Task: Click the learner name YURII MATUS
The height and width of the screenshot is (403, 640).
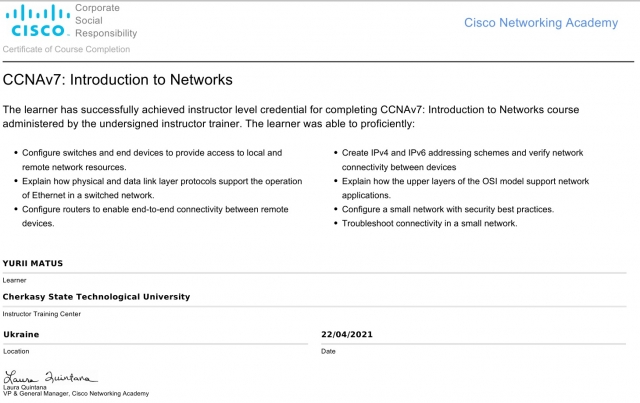Action: click(33, 263)
